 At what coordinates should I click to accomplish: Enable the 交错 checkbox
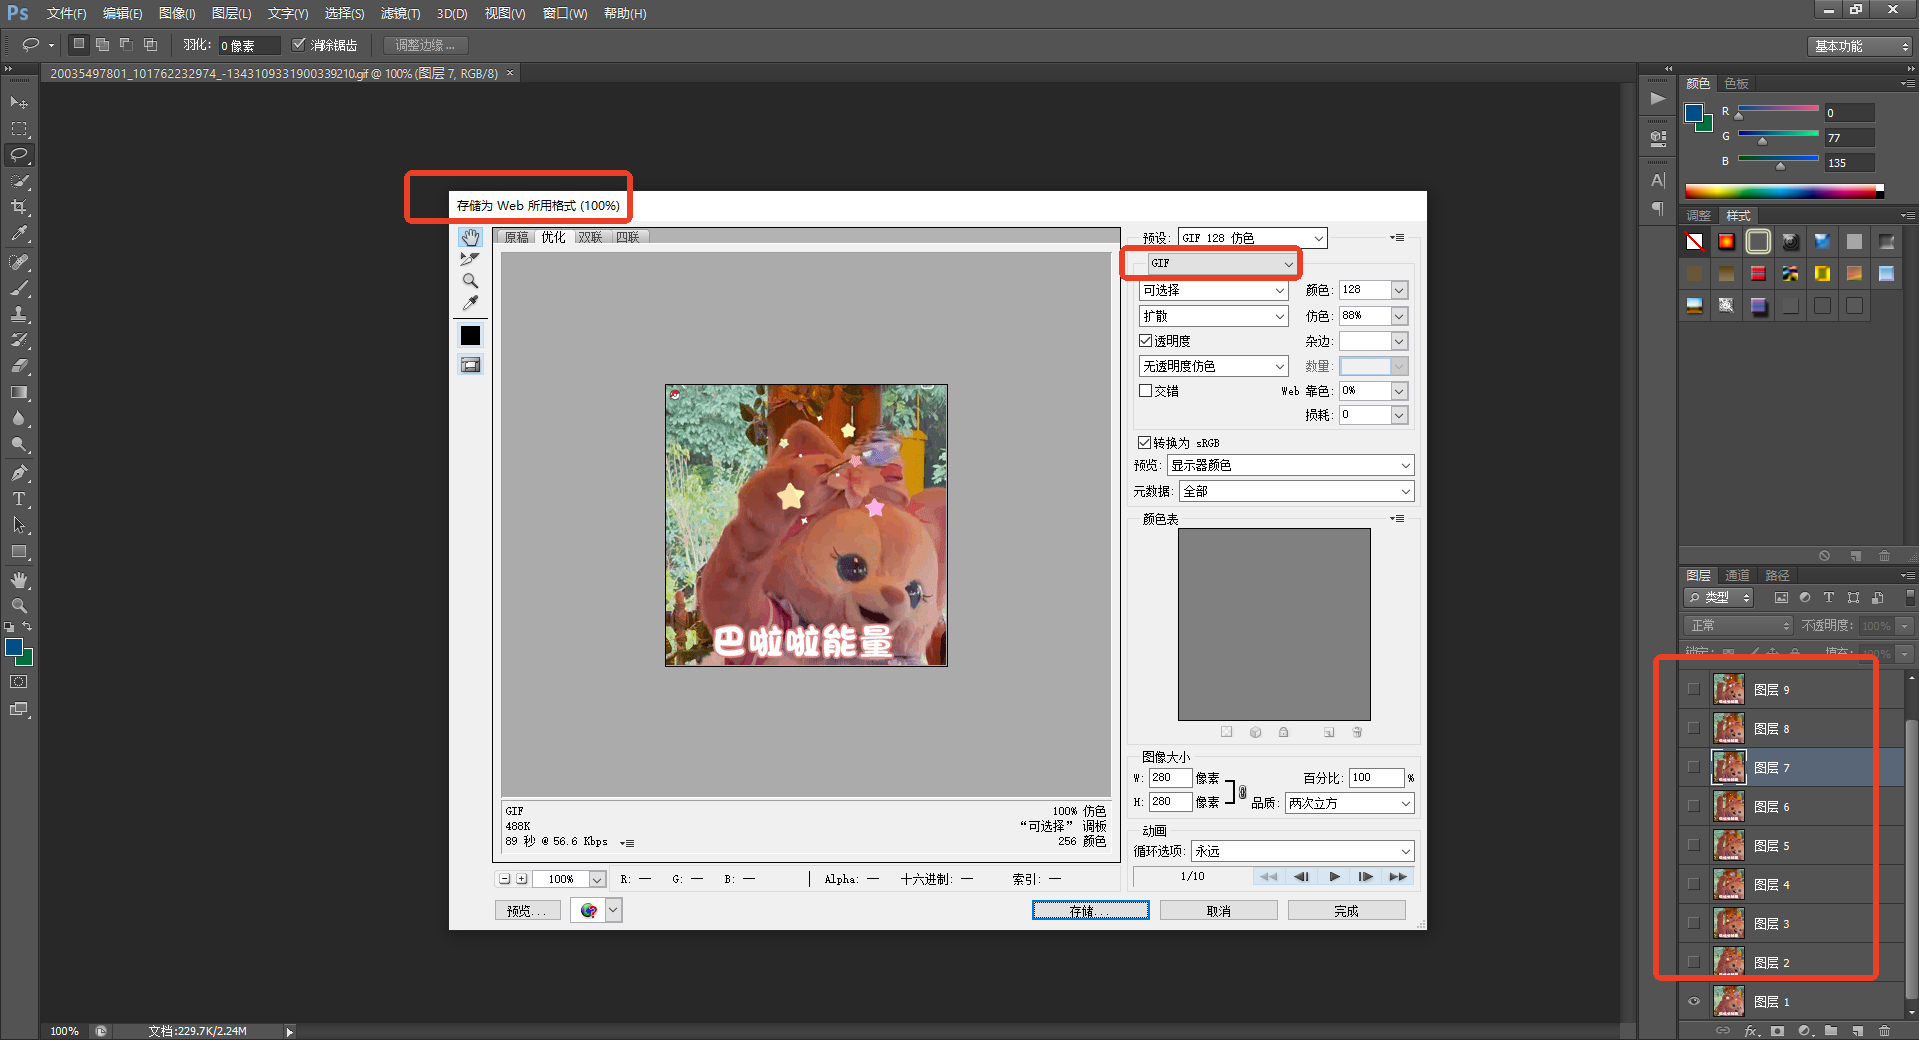coord(1146,391)
